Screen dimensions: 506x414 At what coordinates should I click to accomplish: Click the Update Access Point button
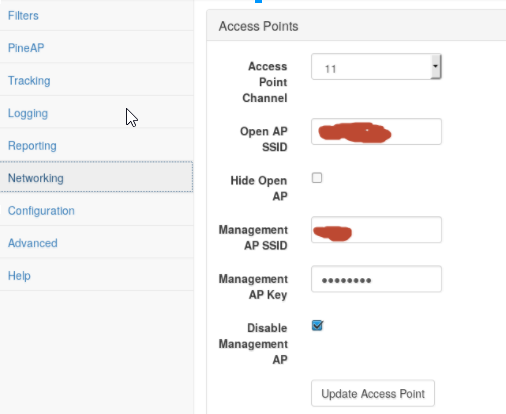[x=373, y=393]
